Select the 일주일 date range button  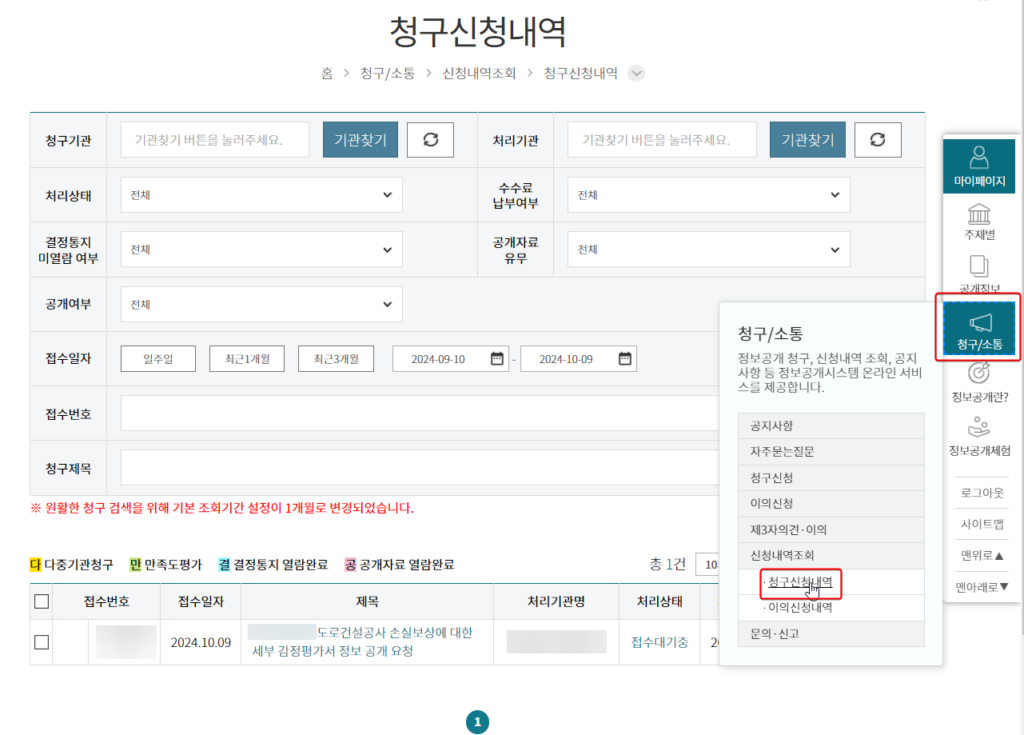coord(158,359)
